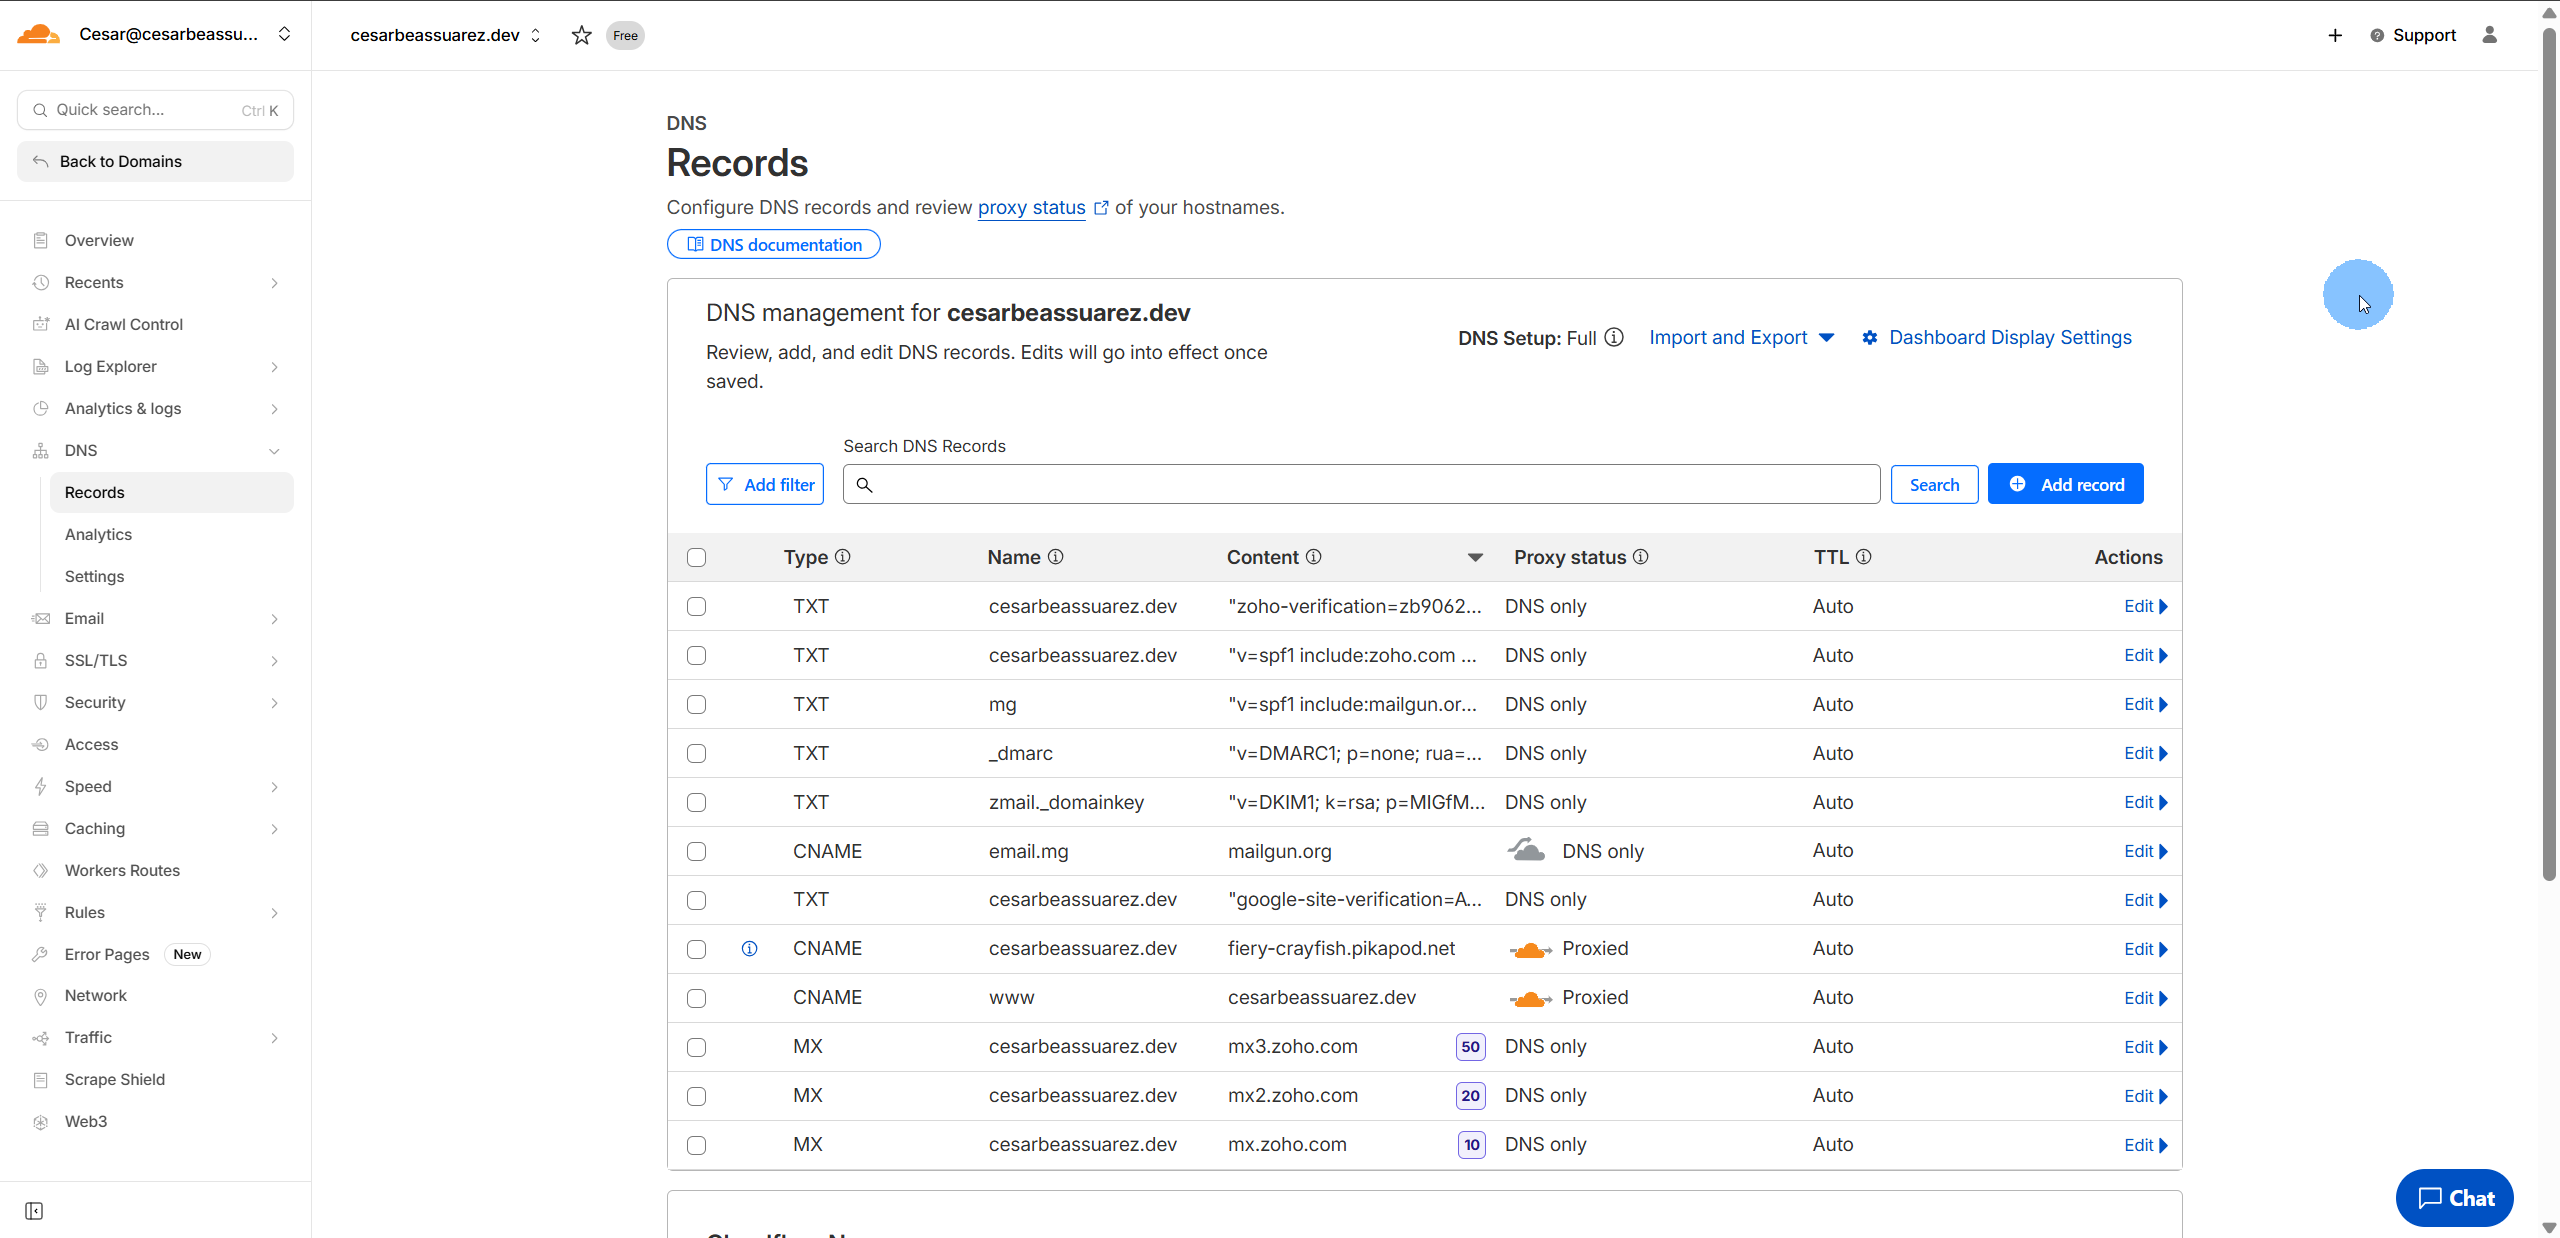Collapse the sidebar with the bottom-left icon

(x=34, y=1211)
